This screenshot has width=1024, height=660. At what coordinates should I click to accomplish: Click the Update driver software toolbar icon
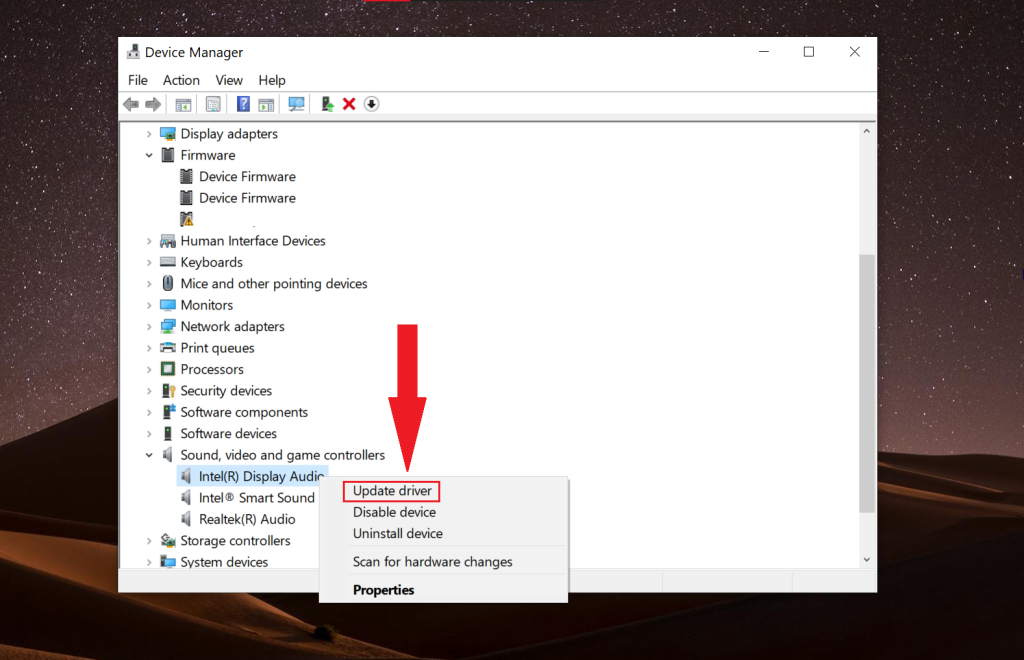(x=326, y=103)
